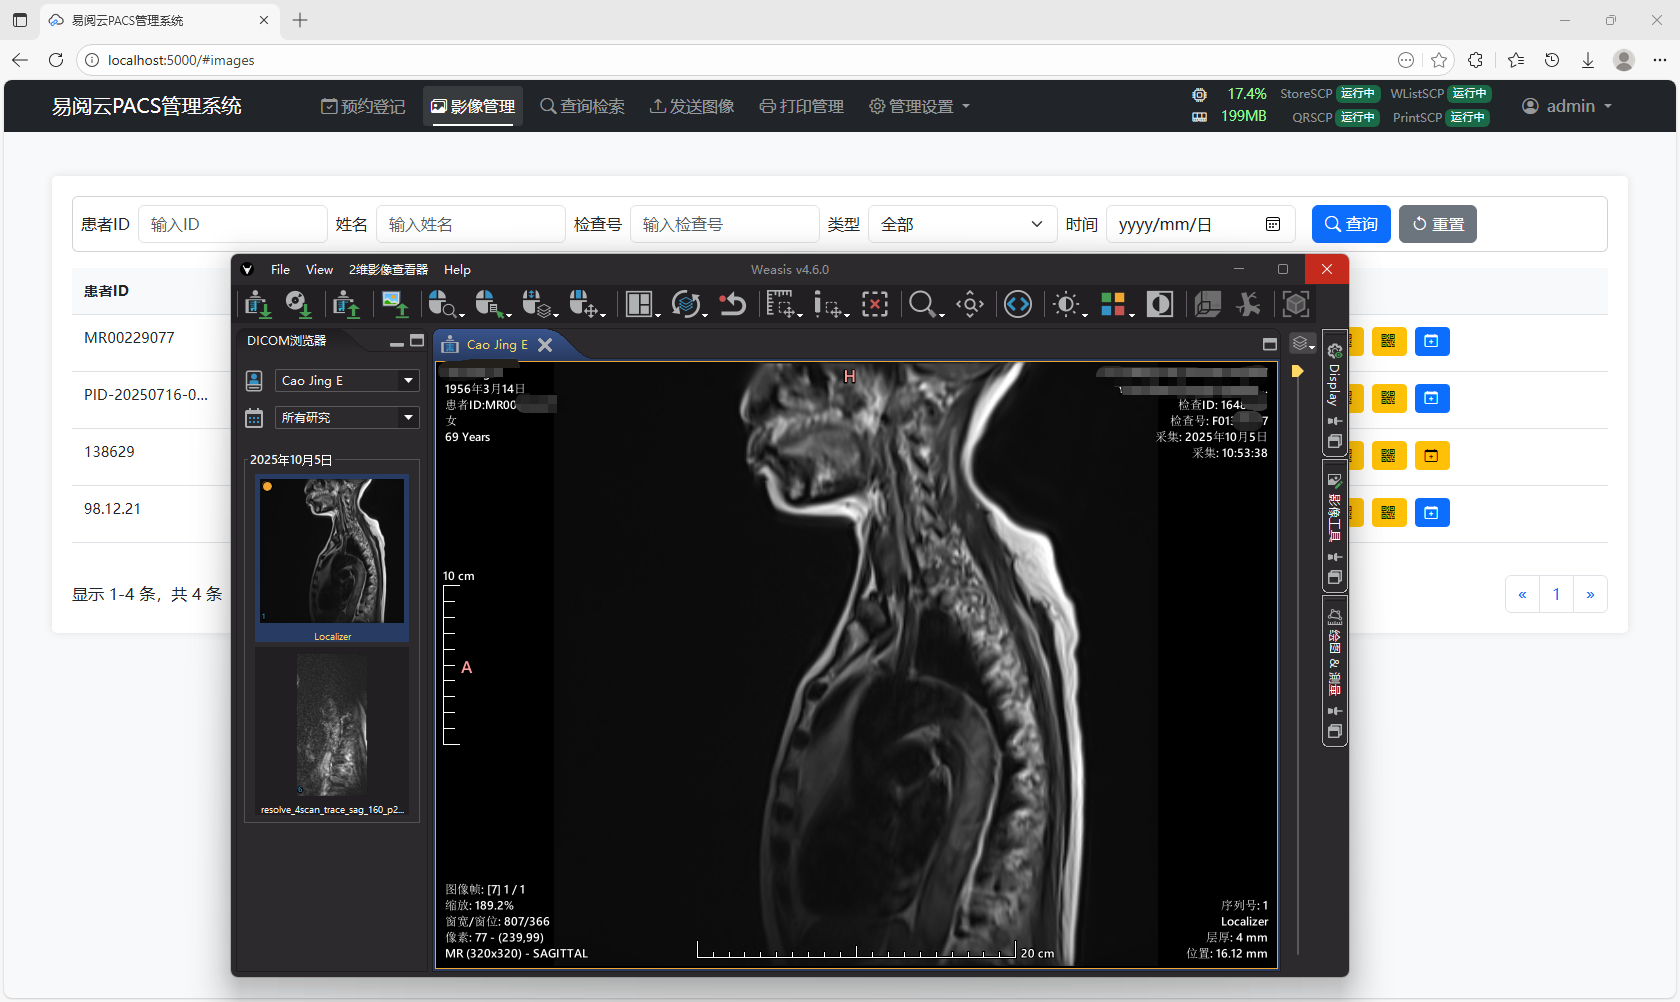
Task: Open the Cao Jing E patient dropdown
Action: [408, 381]
